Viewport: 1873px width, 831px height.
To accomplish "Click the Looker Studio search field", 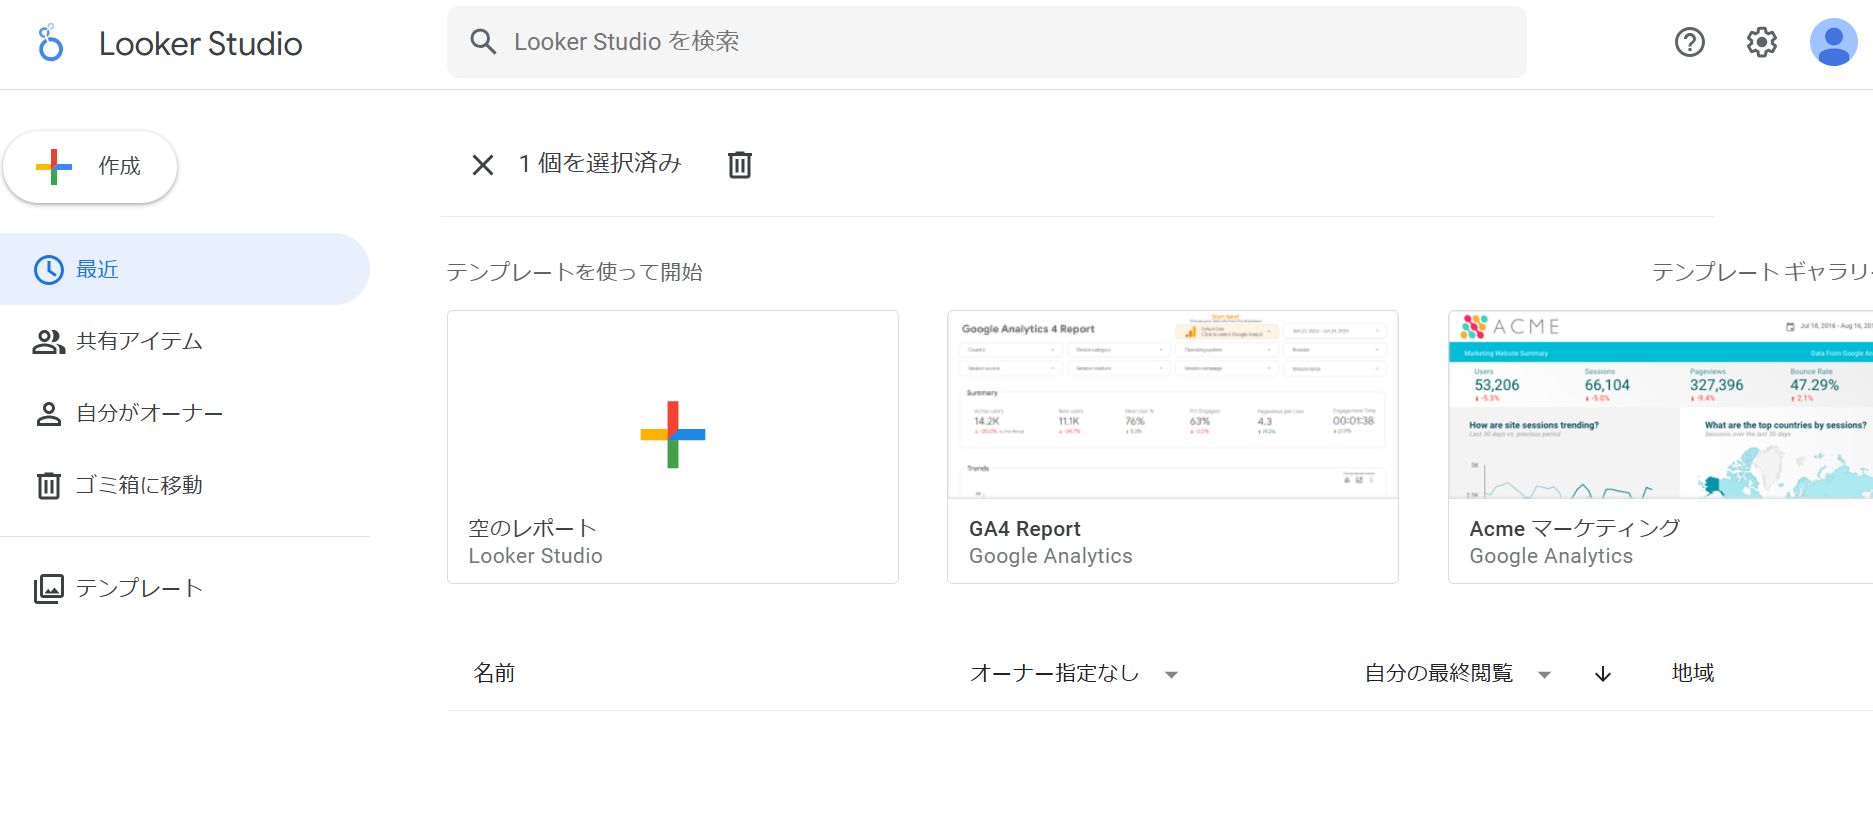I will click(x=1000, y=42).
